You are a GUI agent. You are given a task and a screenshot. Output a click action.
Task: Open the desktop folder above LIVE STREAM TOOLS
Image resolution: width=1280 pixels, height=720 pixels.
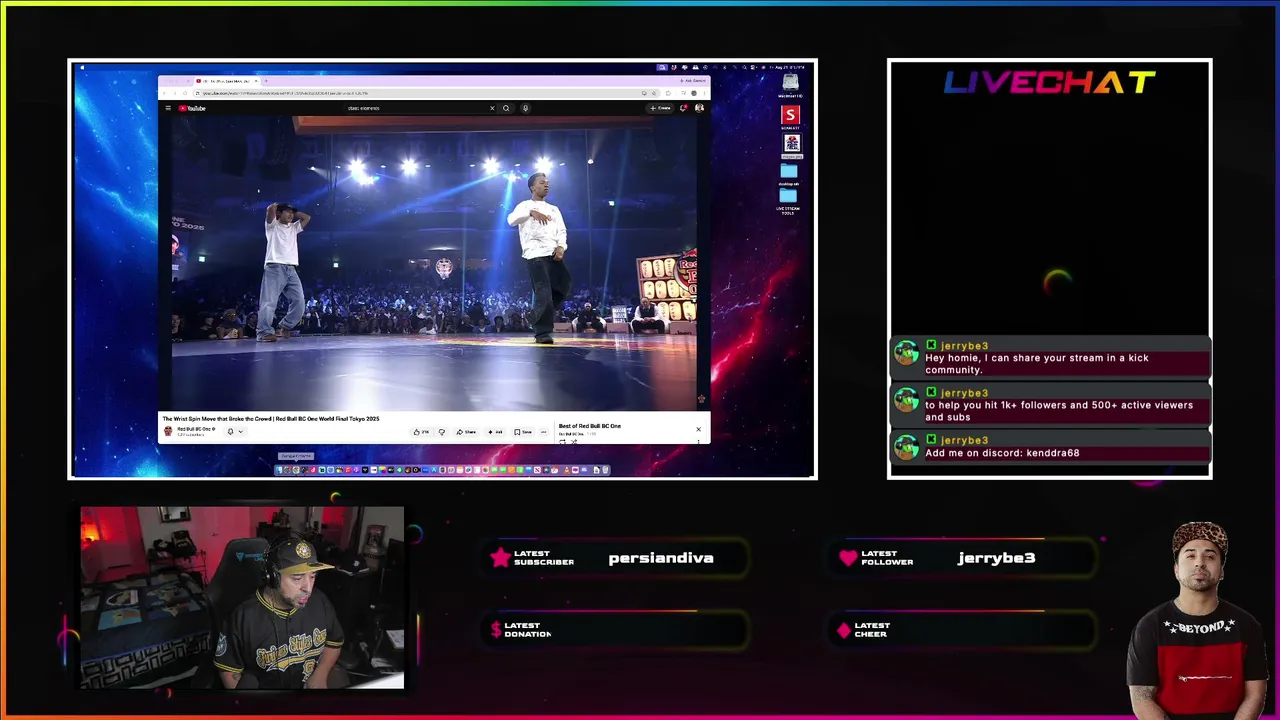click(789, 173)
